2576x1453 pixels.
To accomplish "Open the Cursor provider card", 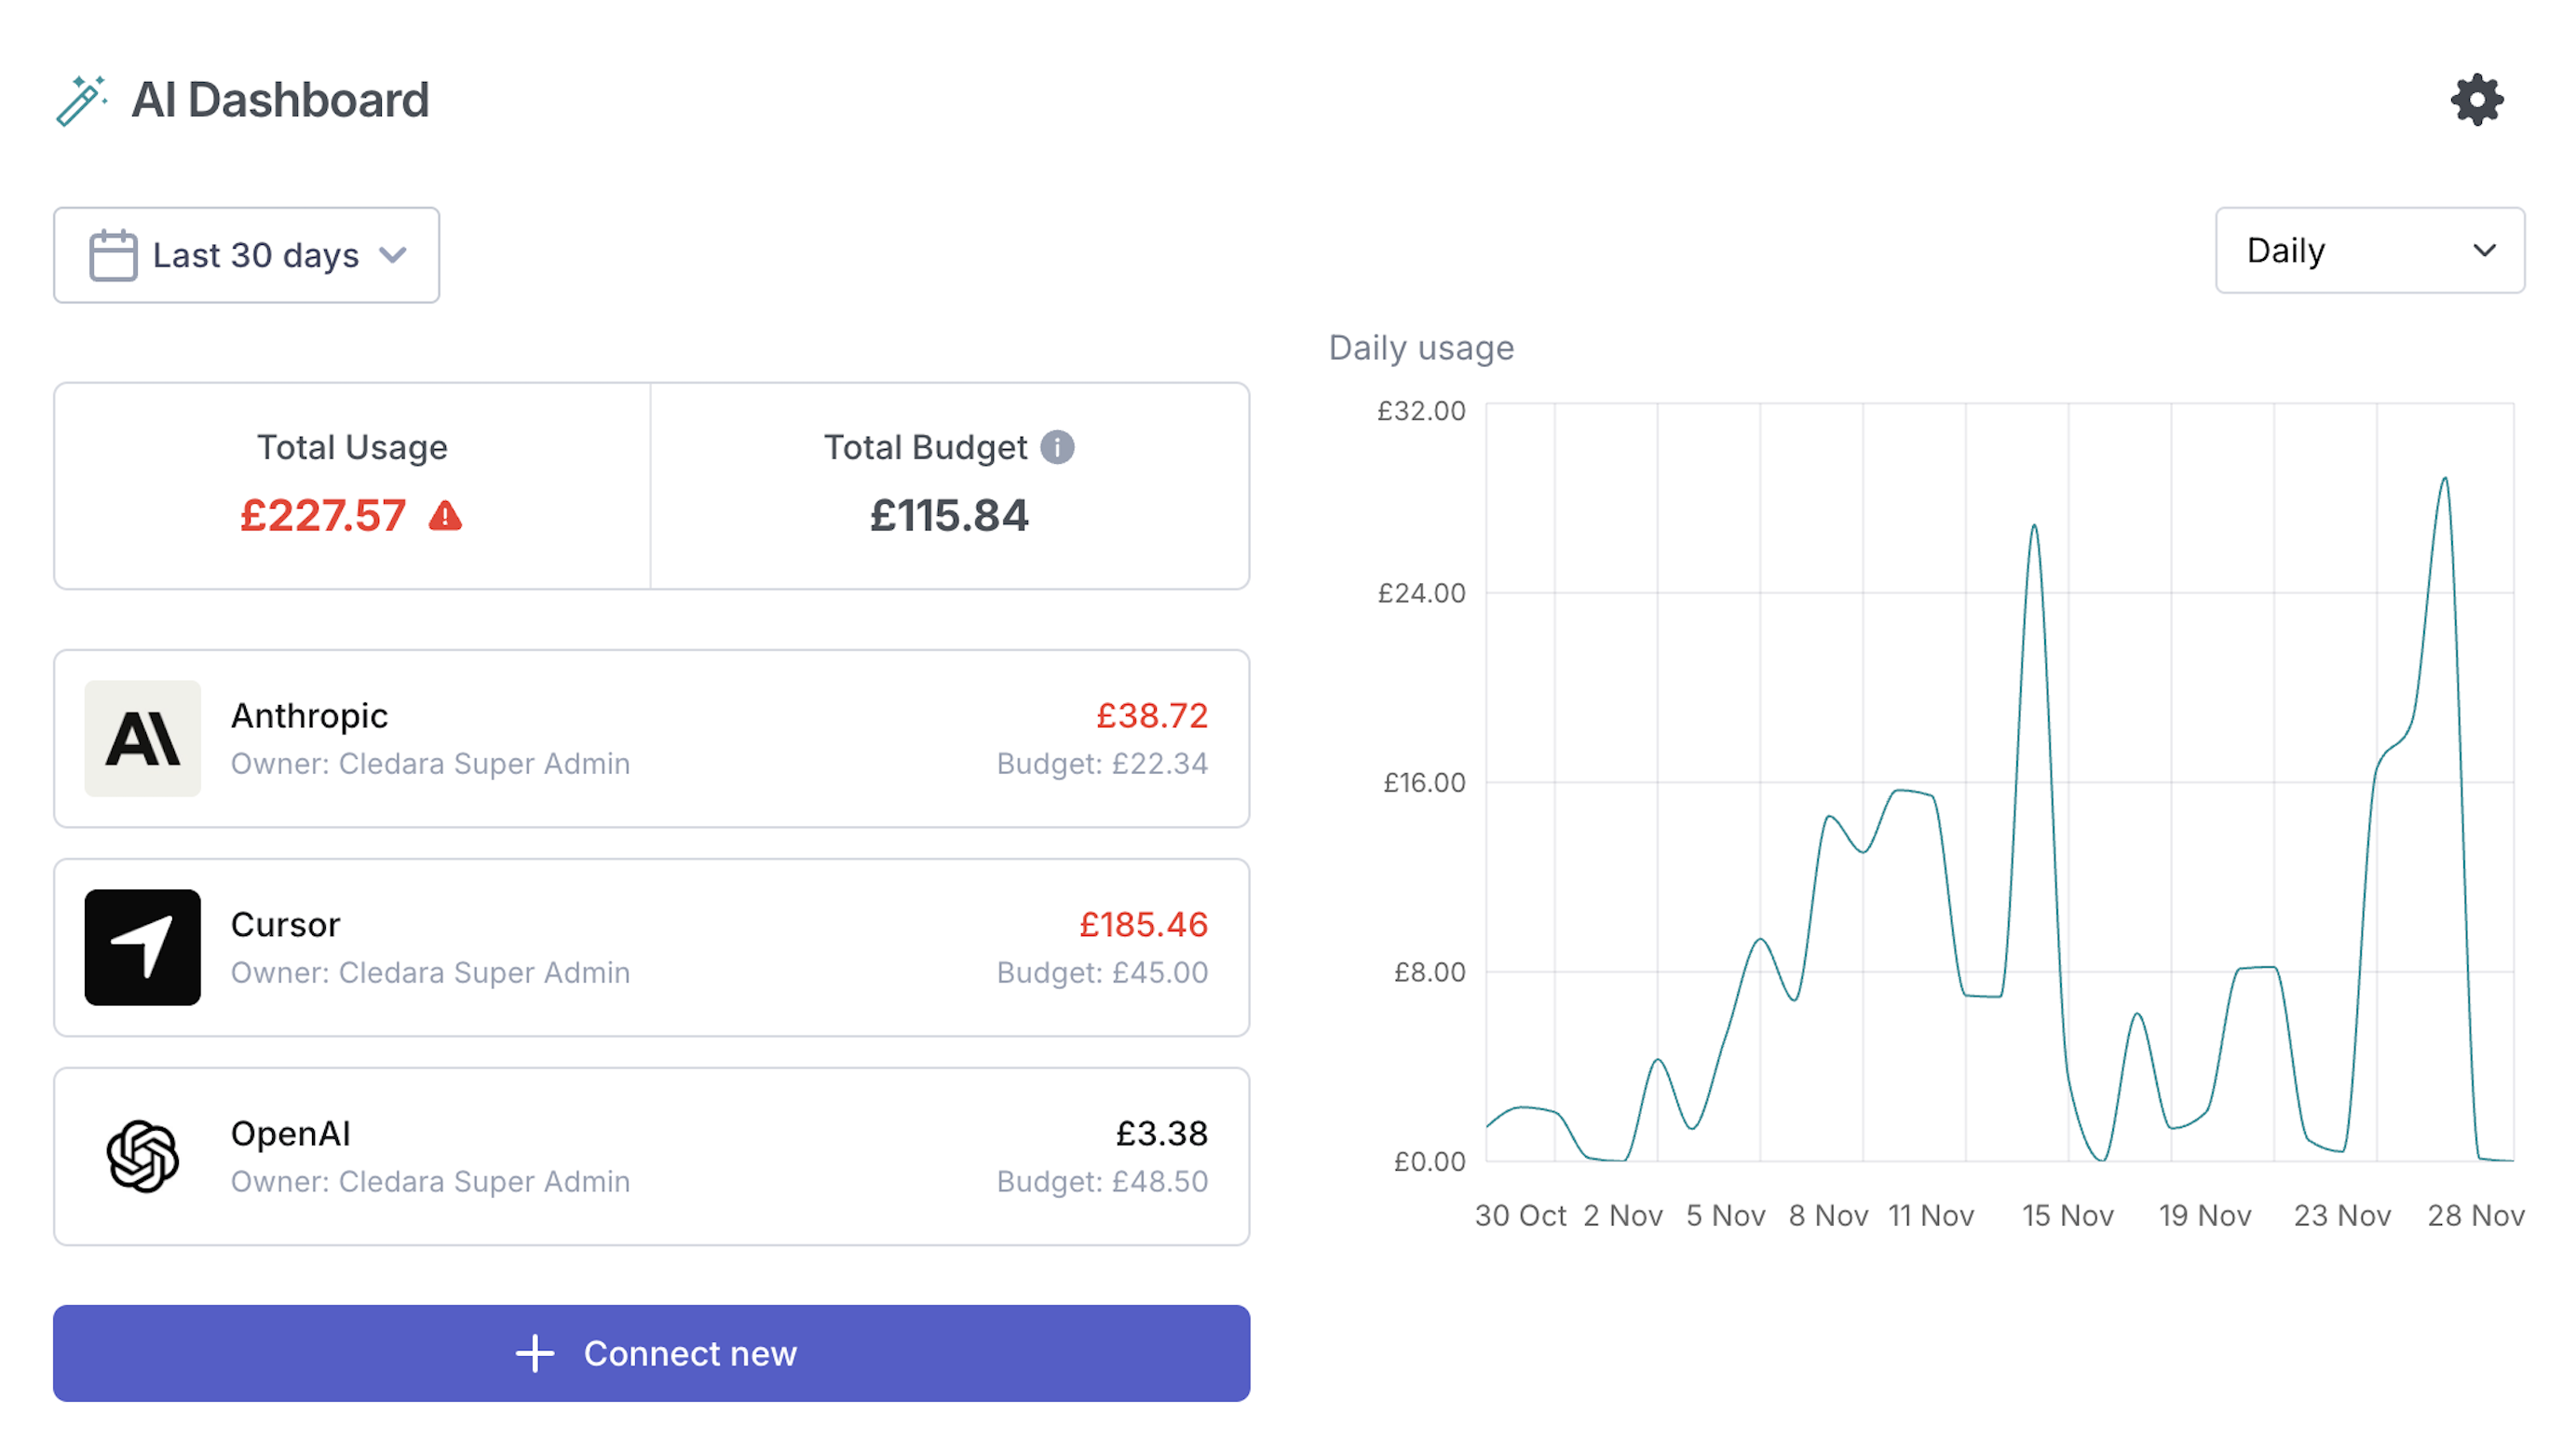I will [x=651, y=947].
